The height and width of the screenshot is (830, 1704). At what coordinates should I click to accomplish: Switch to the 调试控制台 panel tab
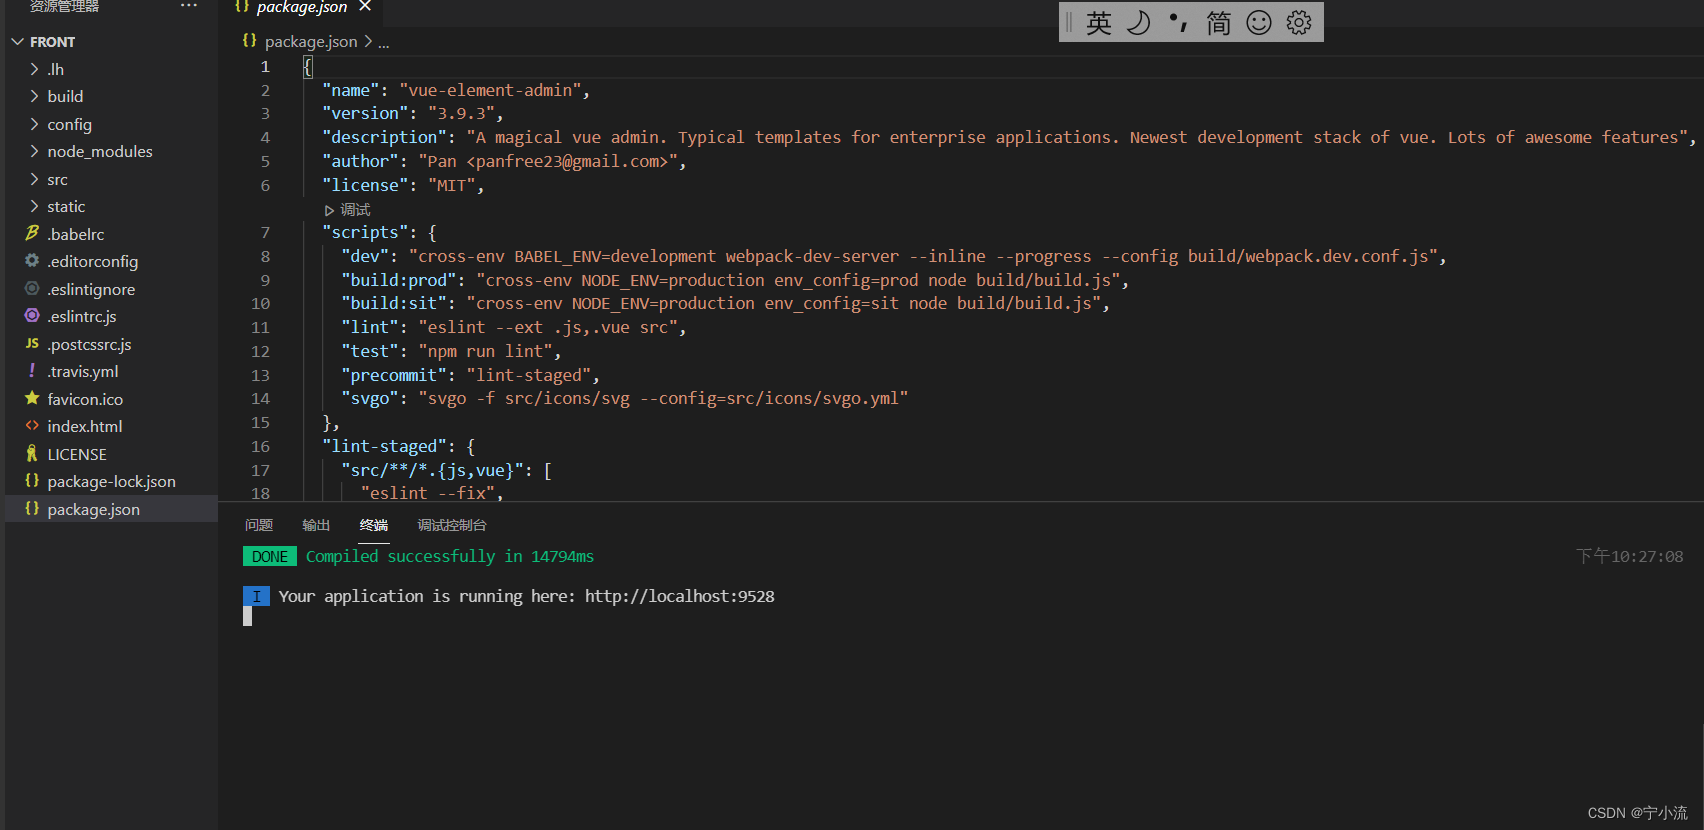[452, 525]
